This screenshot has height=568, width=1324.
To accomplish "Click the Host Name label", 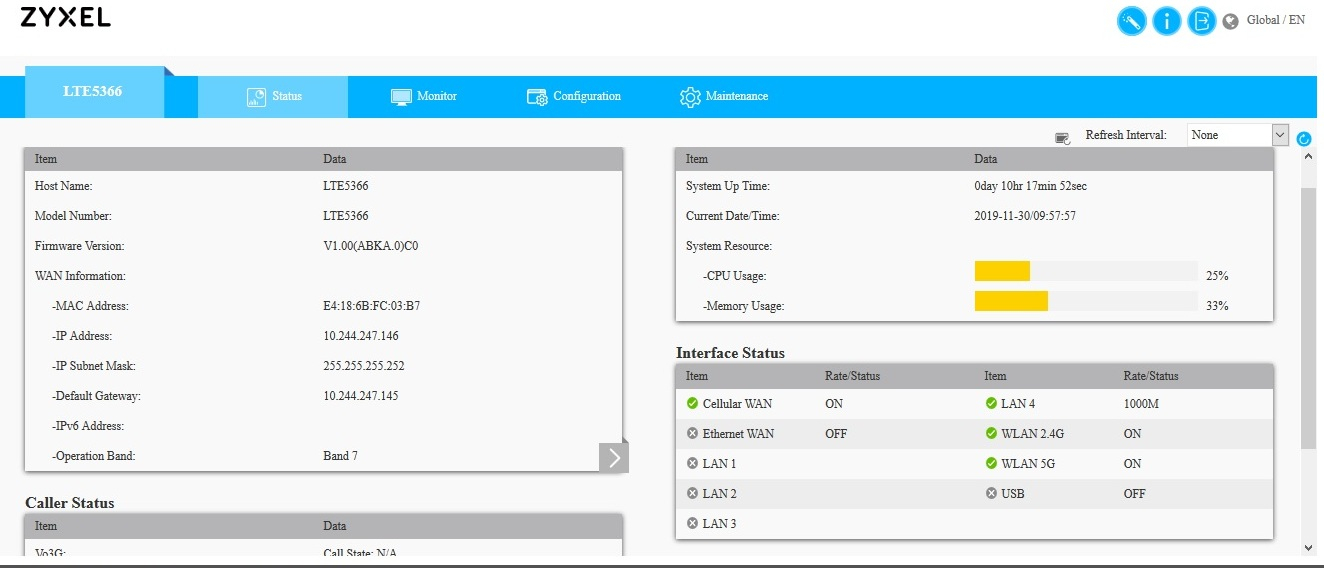I will [x=63, y=186].
